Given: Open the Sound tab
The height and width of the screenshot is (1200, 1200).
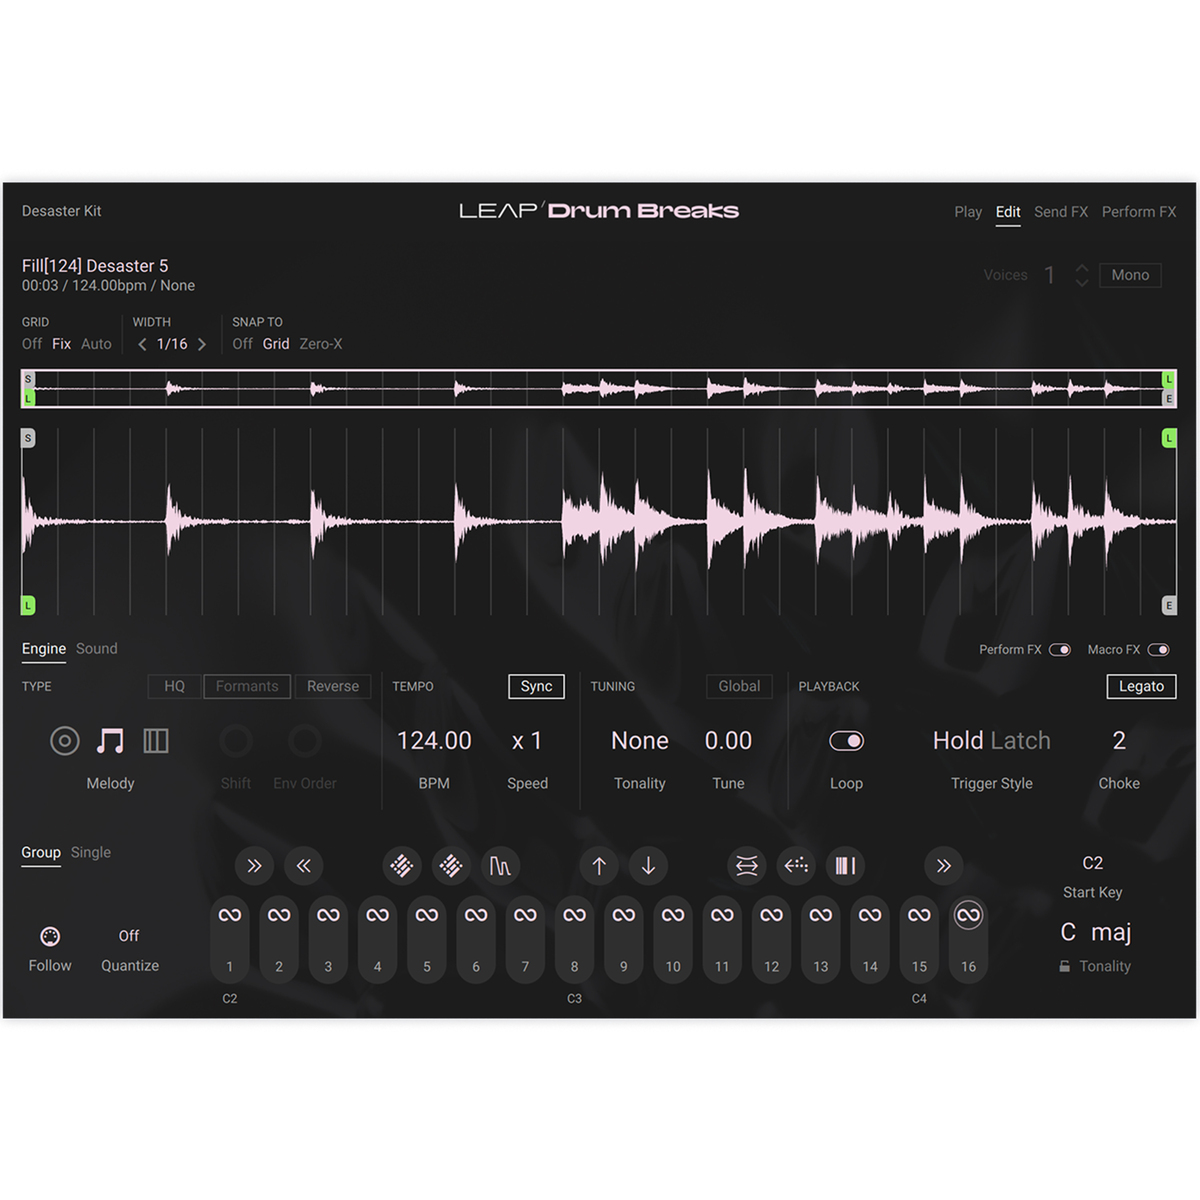Looking at the screenshot, I should coord(96,649).
